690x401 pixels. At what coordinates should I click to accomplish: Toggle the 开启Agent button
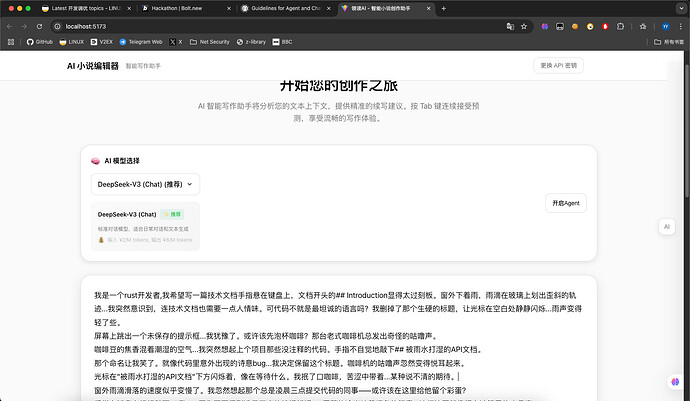[x=566, y=203]
